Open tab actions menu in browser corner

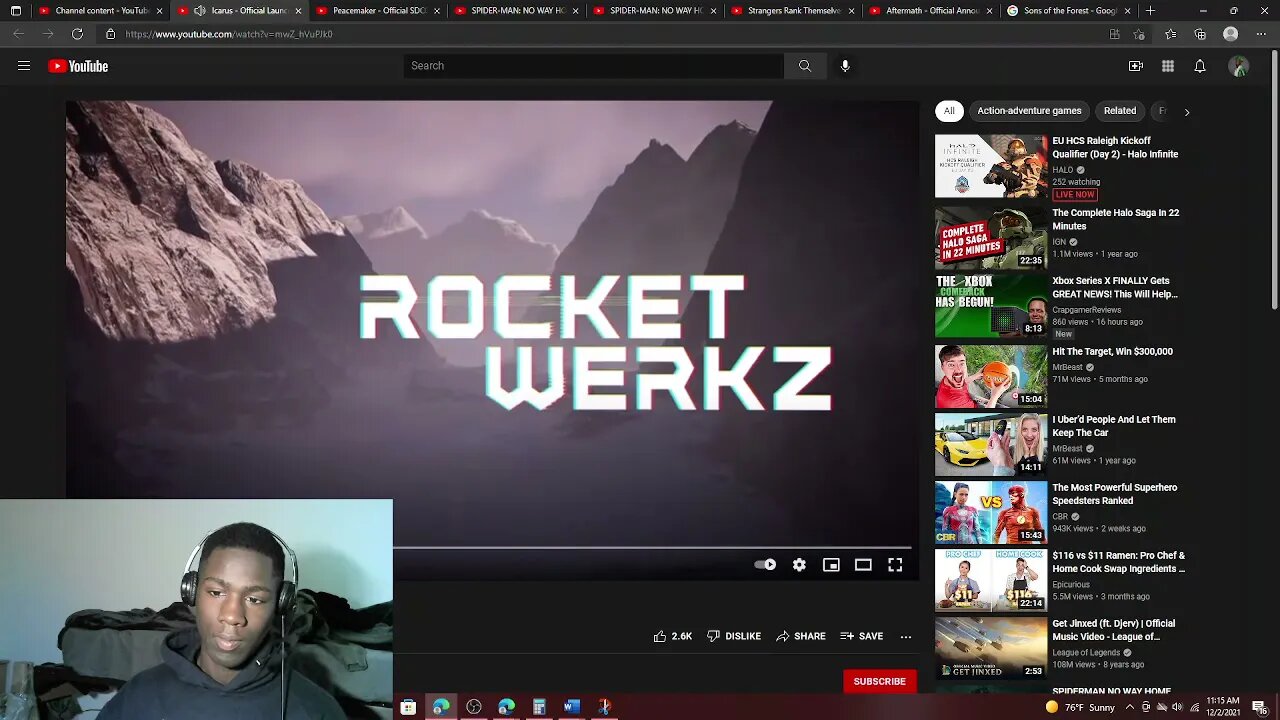15,11
